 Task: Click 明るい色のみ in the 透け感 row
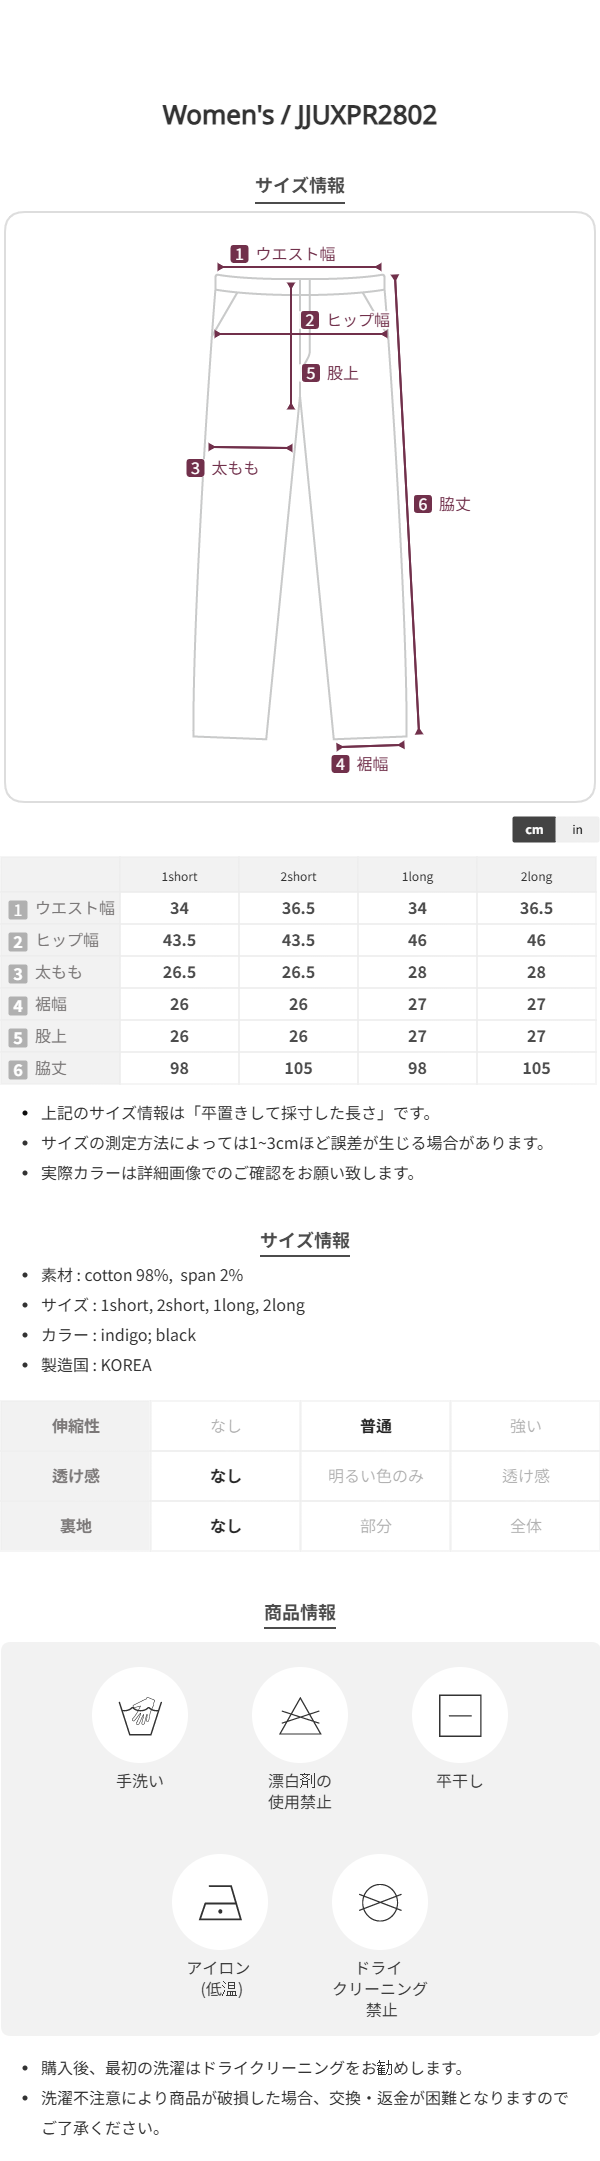pyautogui.click(x=376, y=1476)
